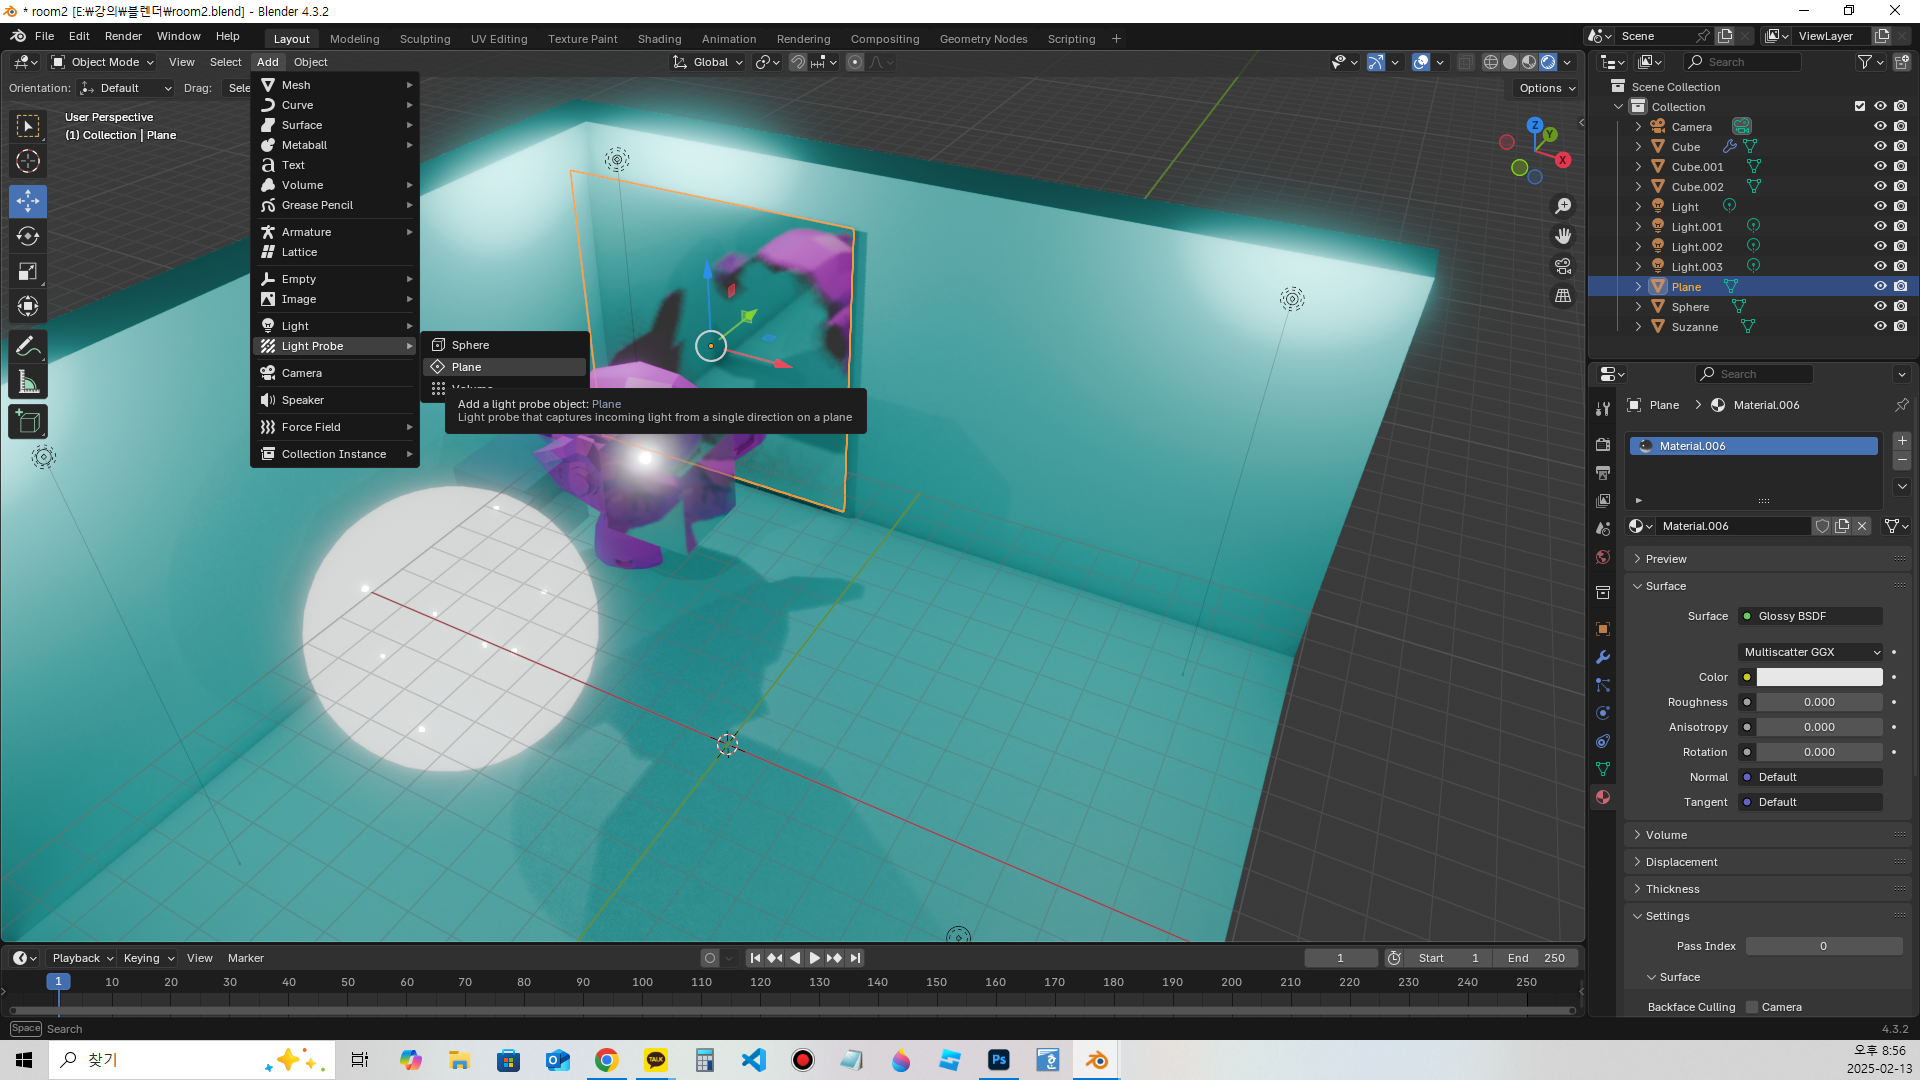Expand Light.002 in the outliner
This screenshot has width=1920, height=1080.
[1638, 247]
